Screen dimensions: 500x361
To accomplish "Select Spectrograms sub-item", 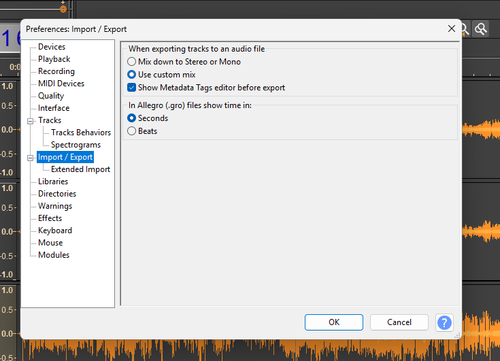I will click(76, 145).
